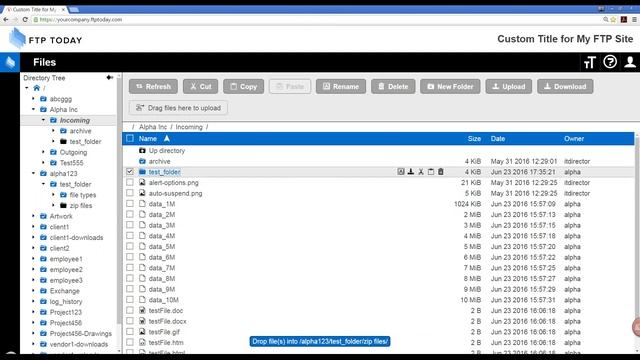
Task: Collapse the Incoming tree node arrow
Action: point(43,120)
